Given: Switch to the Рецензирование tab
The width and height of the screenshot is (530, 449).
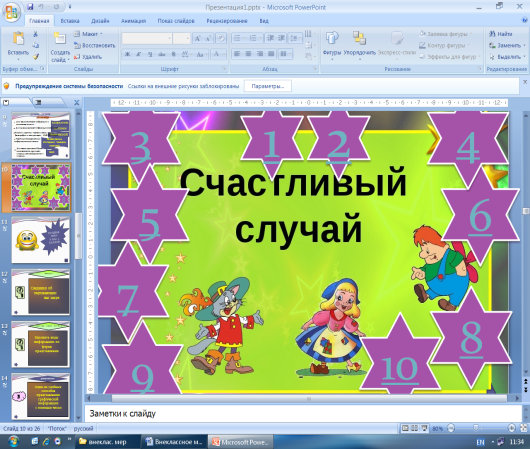Looking at the screenshot, I should click(227, 21).
